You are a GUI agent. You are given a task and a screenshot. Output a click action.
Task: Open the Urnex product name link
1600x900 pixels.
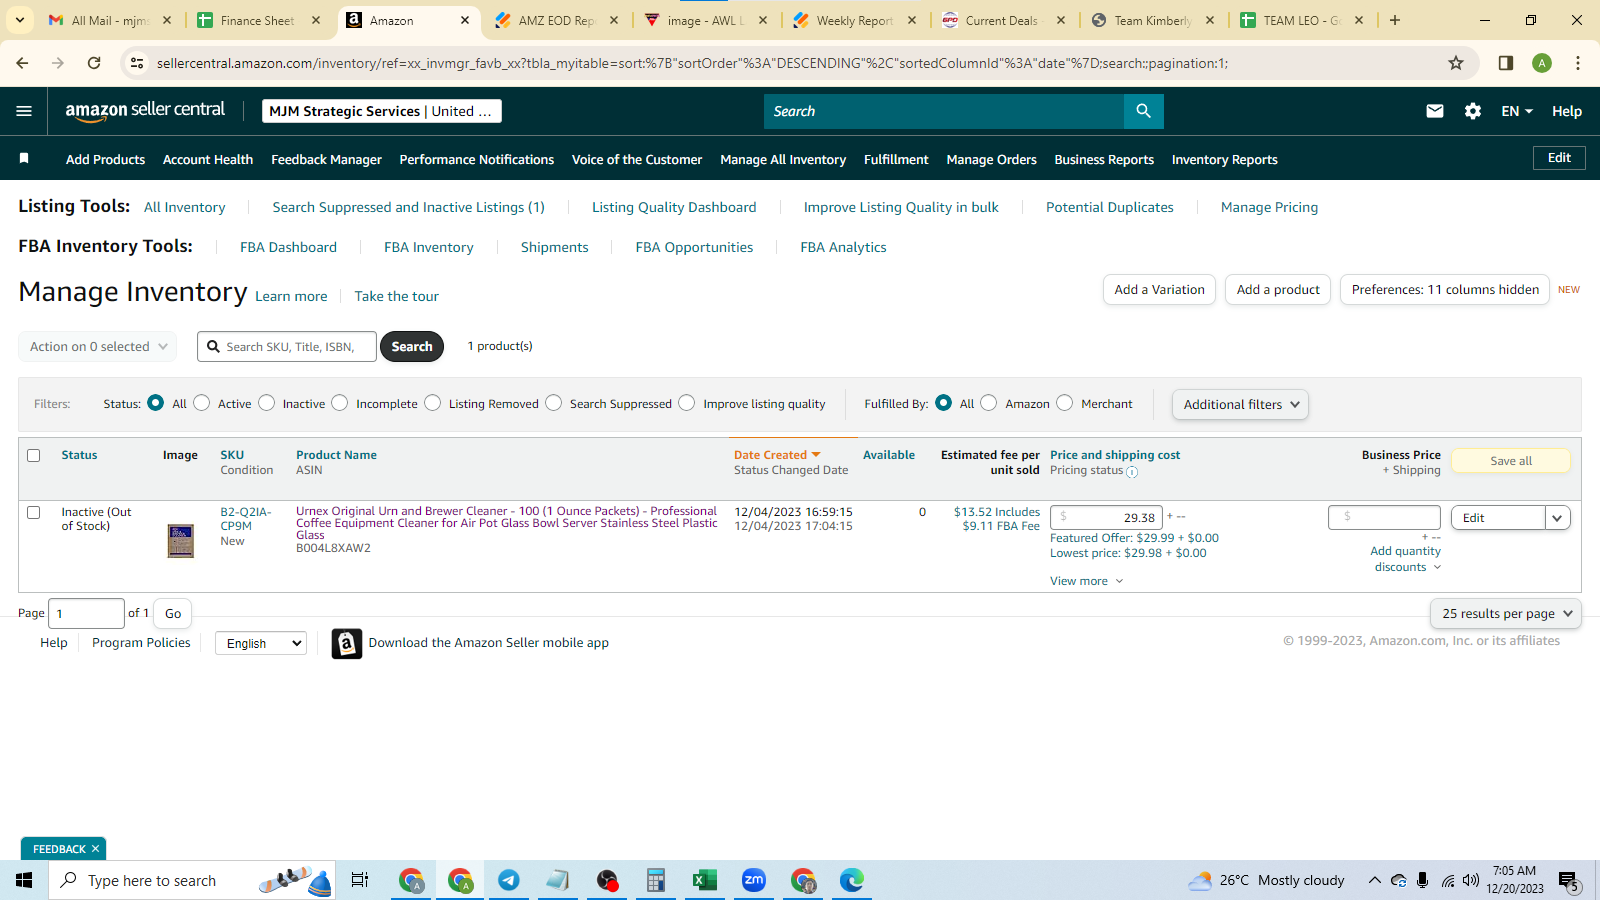tap(507, 523)
